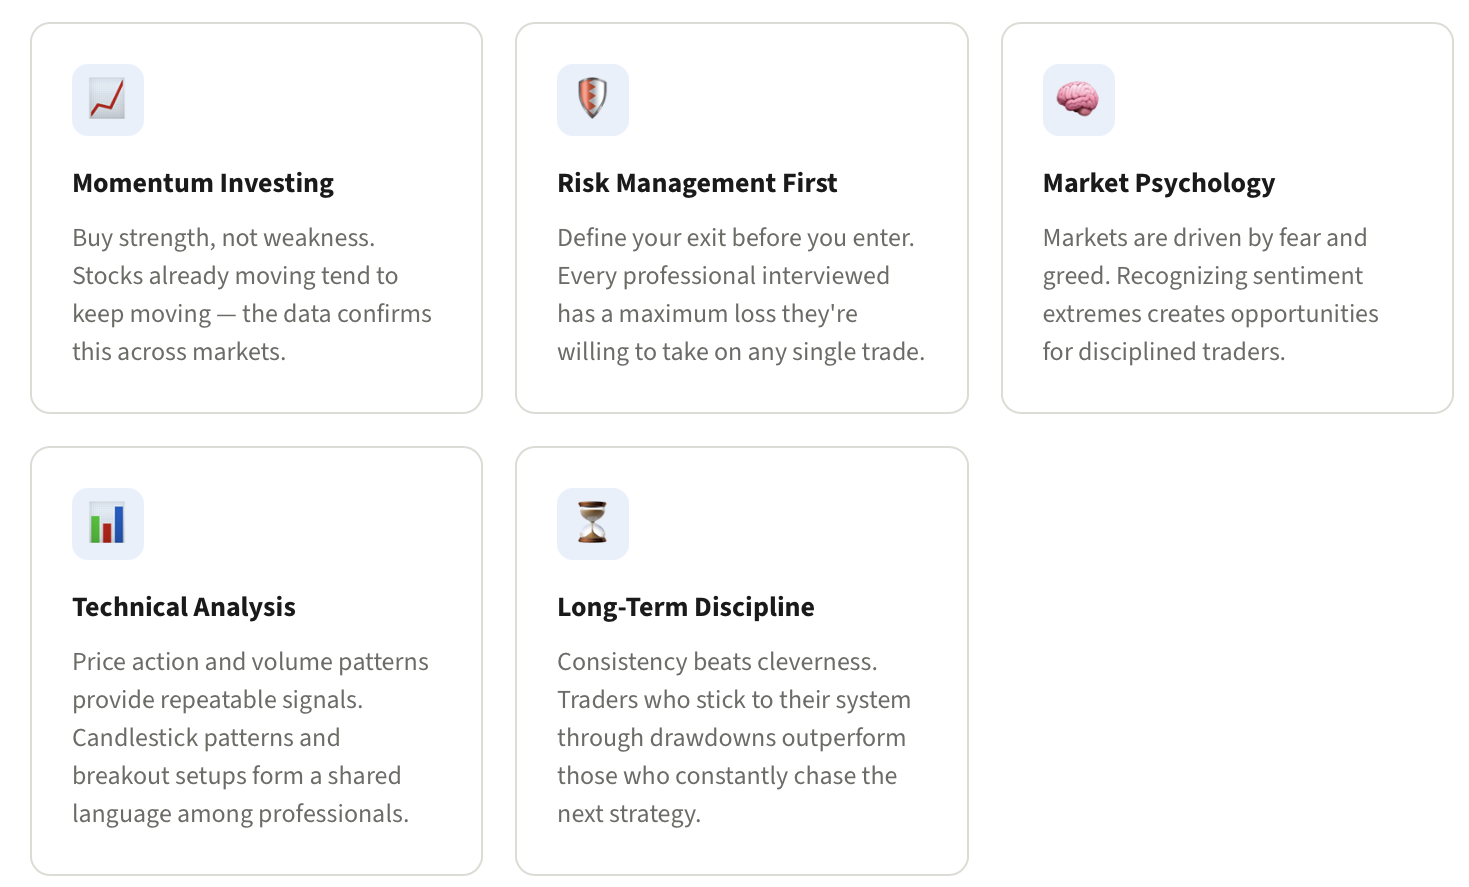Select the Risk Management First heading
1469x887 pixels.
(697, 183)
